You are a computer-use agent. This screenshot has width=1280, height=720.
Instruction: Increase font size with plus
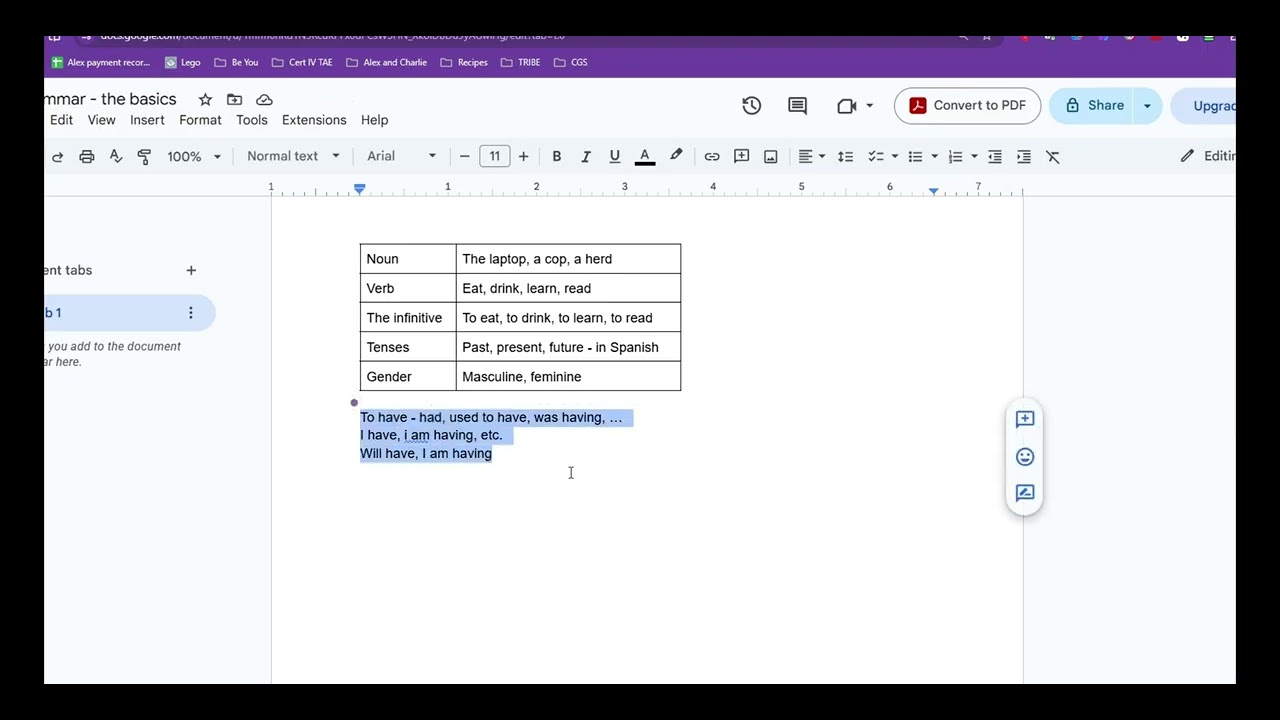point(523,157)
